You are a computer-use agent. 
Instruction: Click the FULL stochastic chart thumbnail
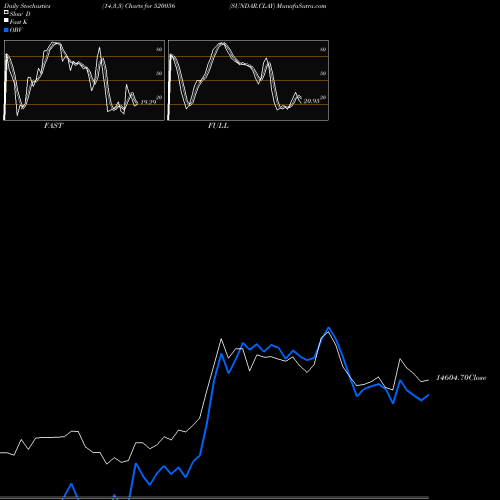(248, 80)
